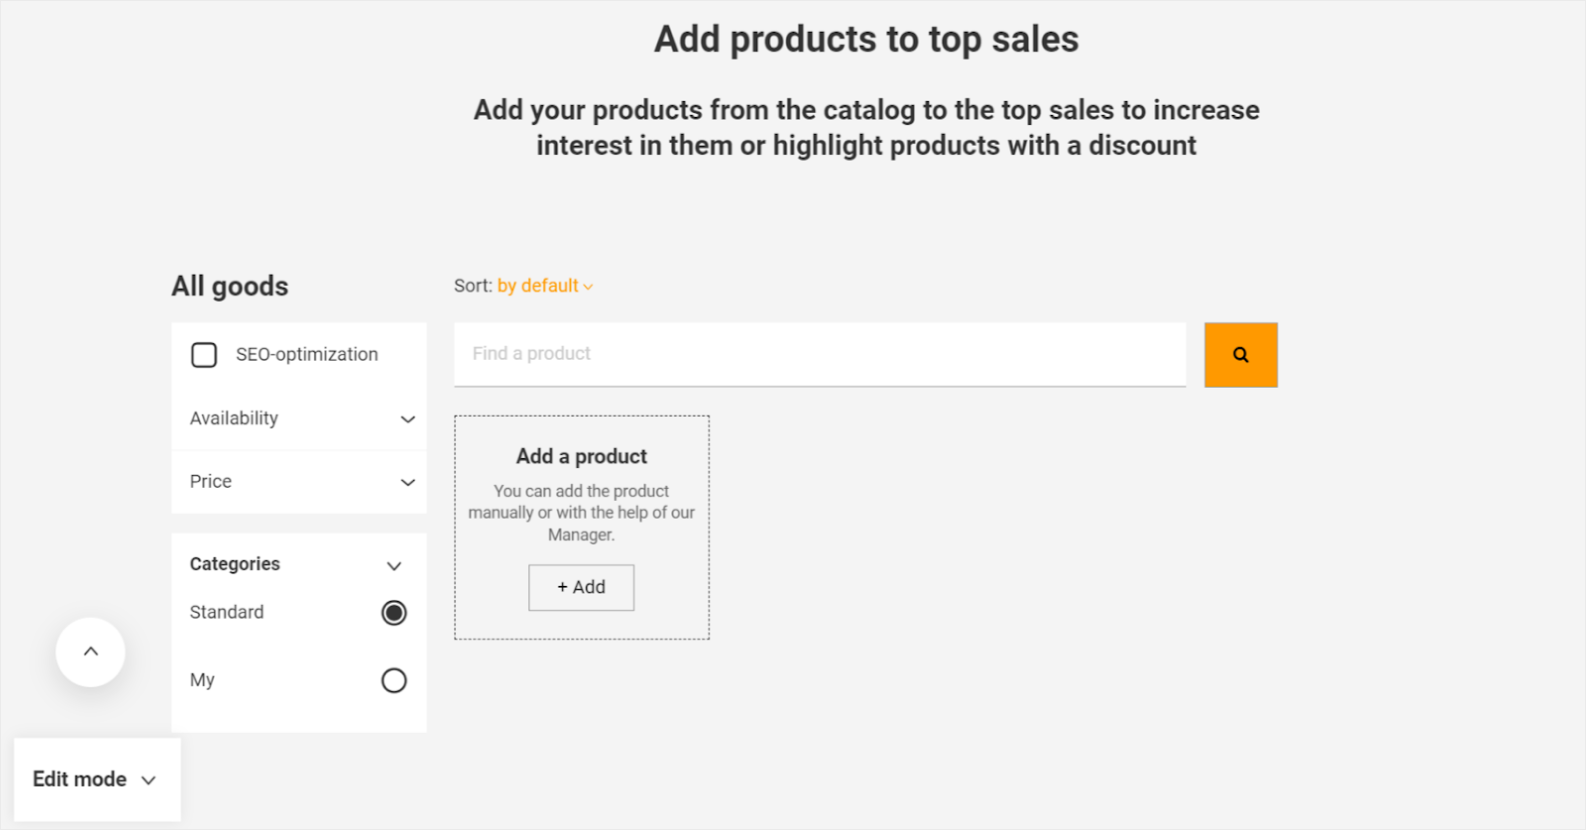The image size is (1586, 830).
Task: Click the Add a product card title
Action: point(581,456)
